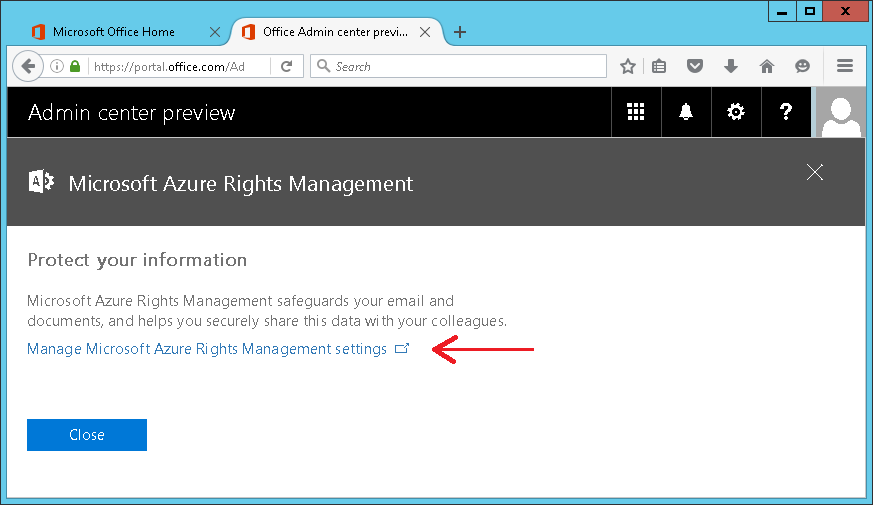Viewport: 873px width, 505px height.
Task: Close the Azure Rights Management panel with X
Action: click(x=815, y=172)
